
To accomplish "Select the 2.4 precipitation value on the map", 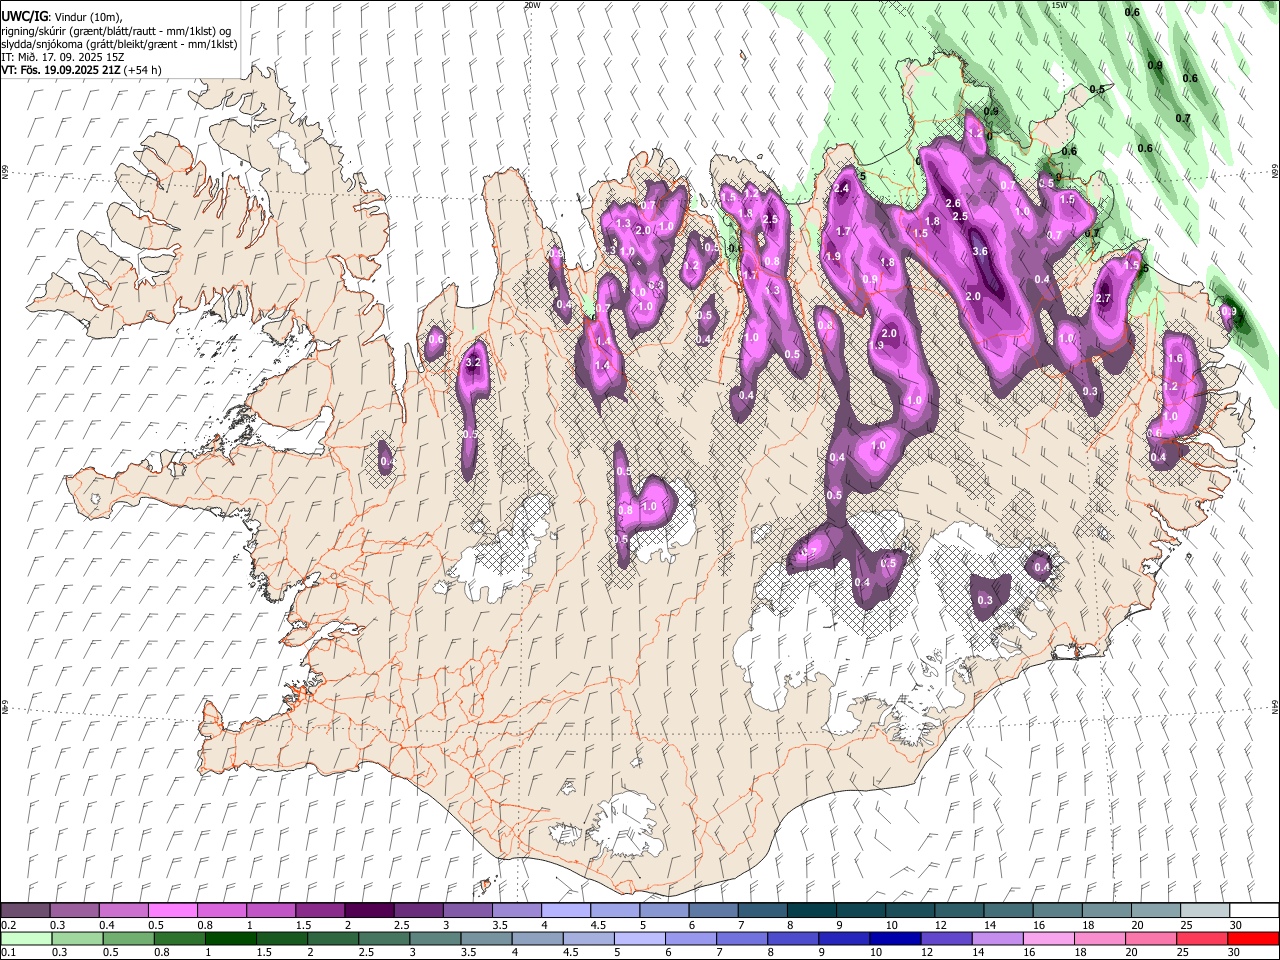I will (841, 189).
